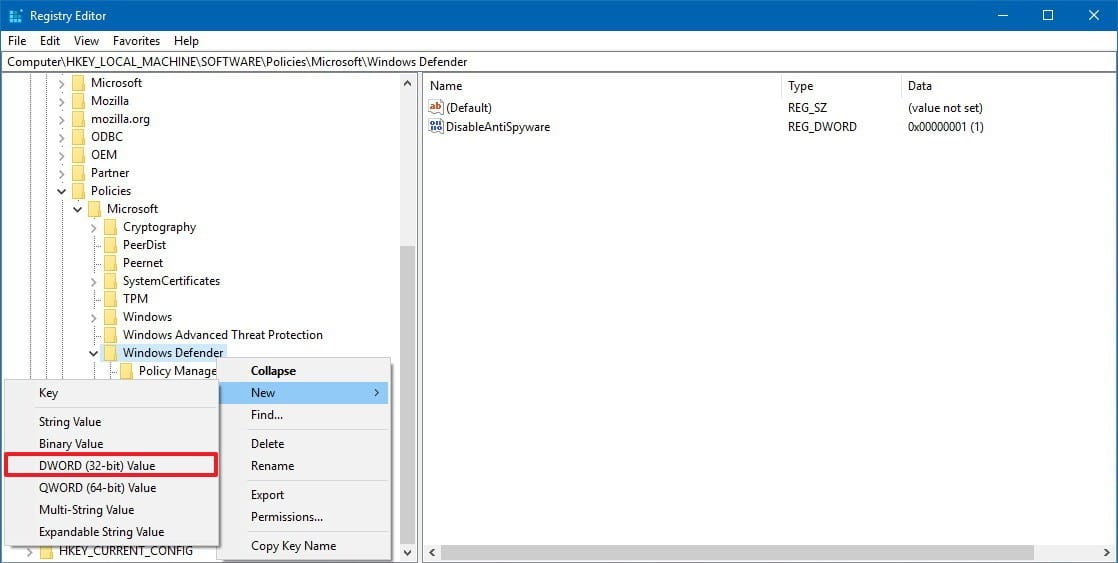Open the New submenu entry
The height and width of the screenshot is (563, 1118).
[x=304, y=393]
